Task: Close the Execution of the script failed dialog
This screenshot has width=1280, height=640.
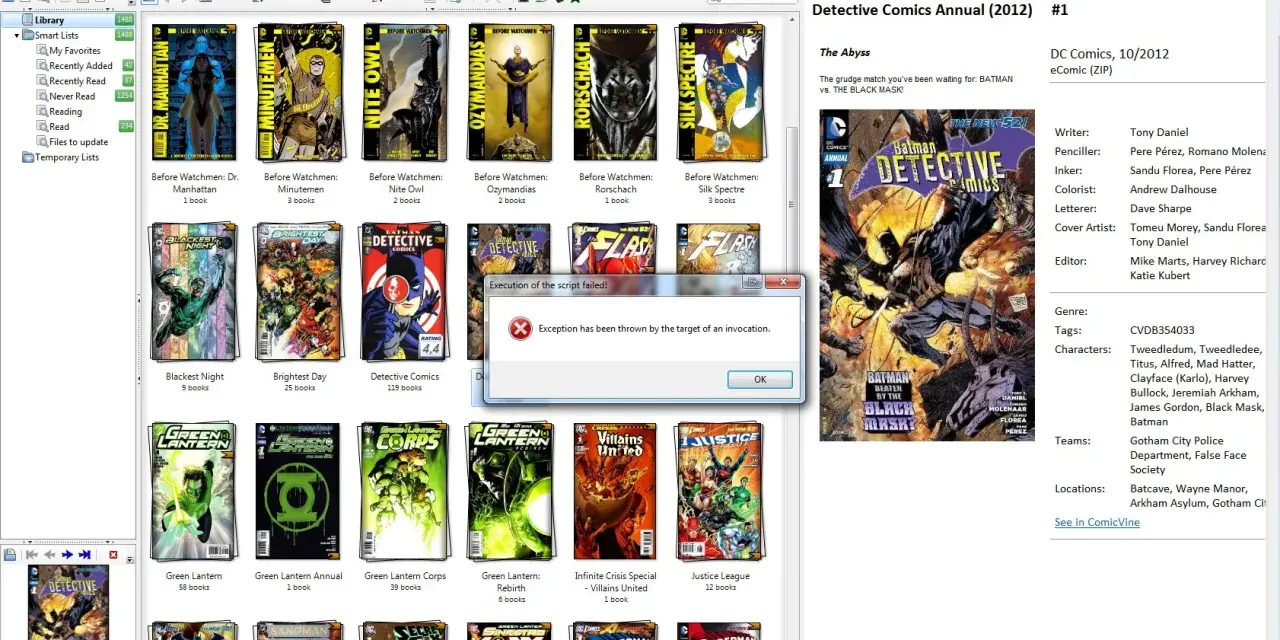Action: pos(782,283)
